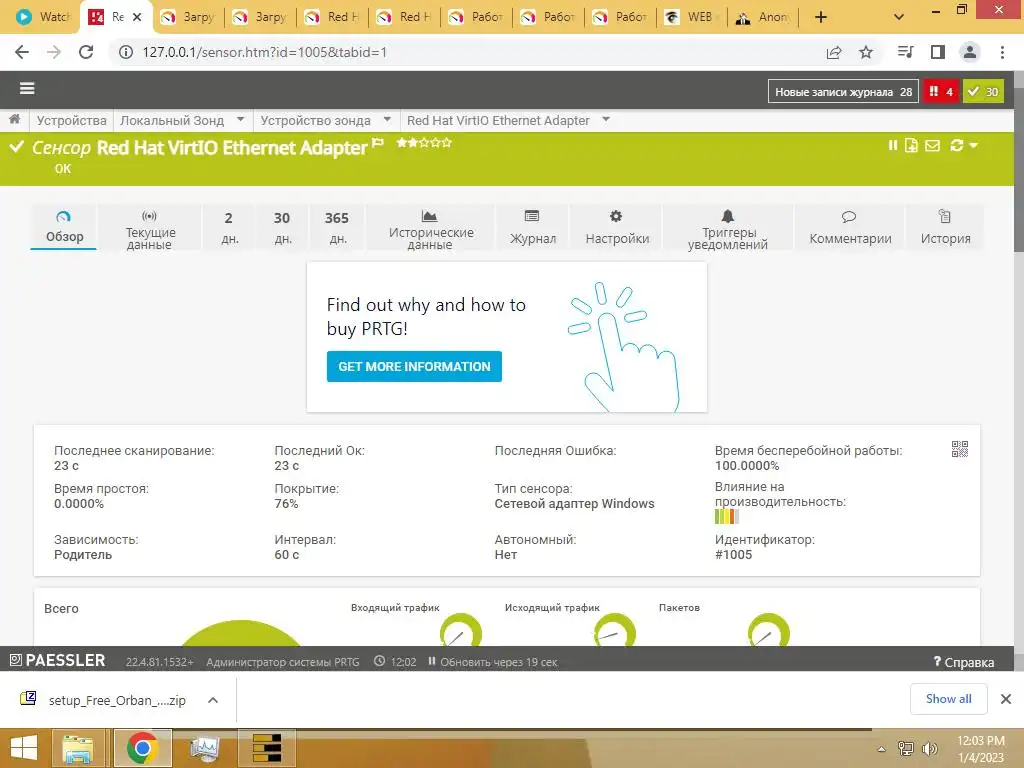The height and width of the screenshot is (768, 1024).
Task: Open dropdown arrow next to refresh icon
Action: 974,146
